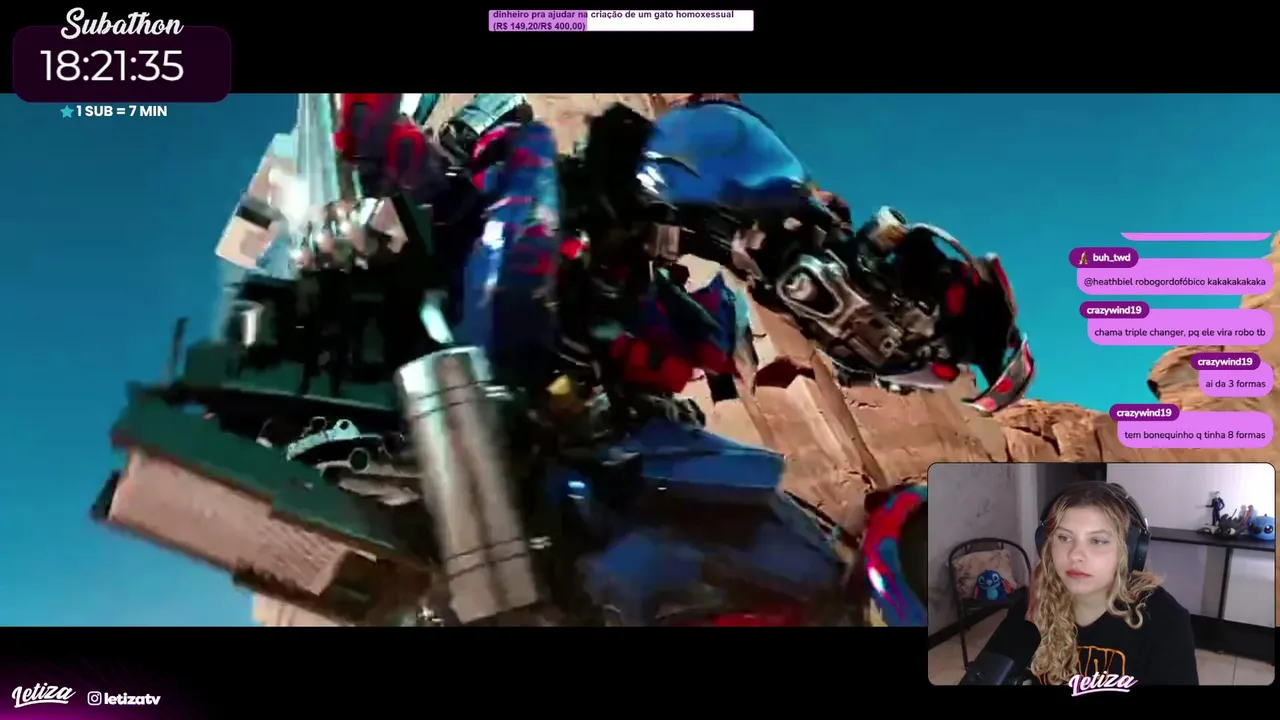Click the 'letizatv' handle text

click(131, 698)
